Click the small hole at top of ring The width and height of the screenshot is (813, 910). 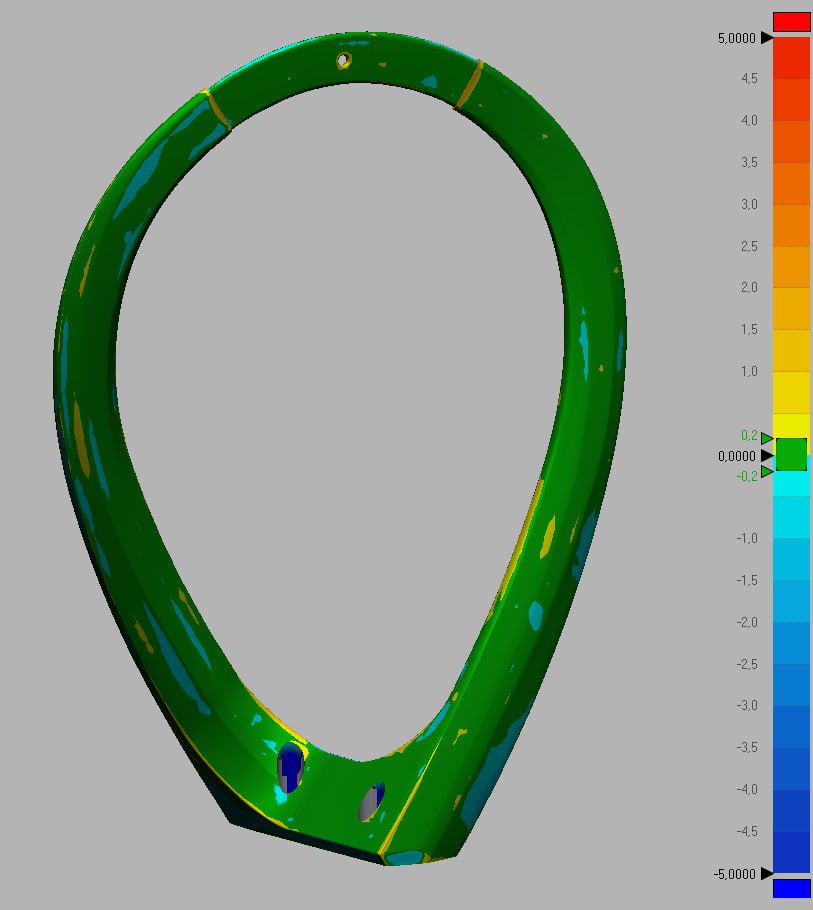coord(344,60)
